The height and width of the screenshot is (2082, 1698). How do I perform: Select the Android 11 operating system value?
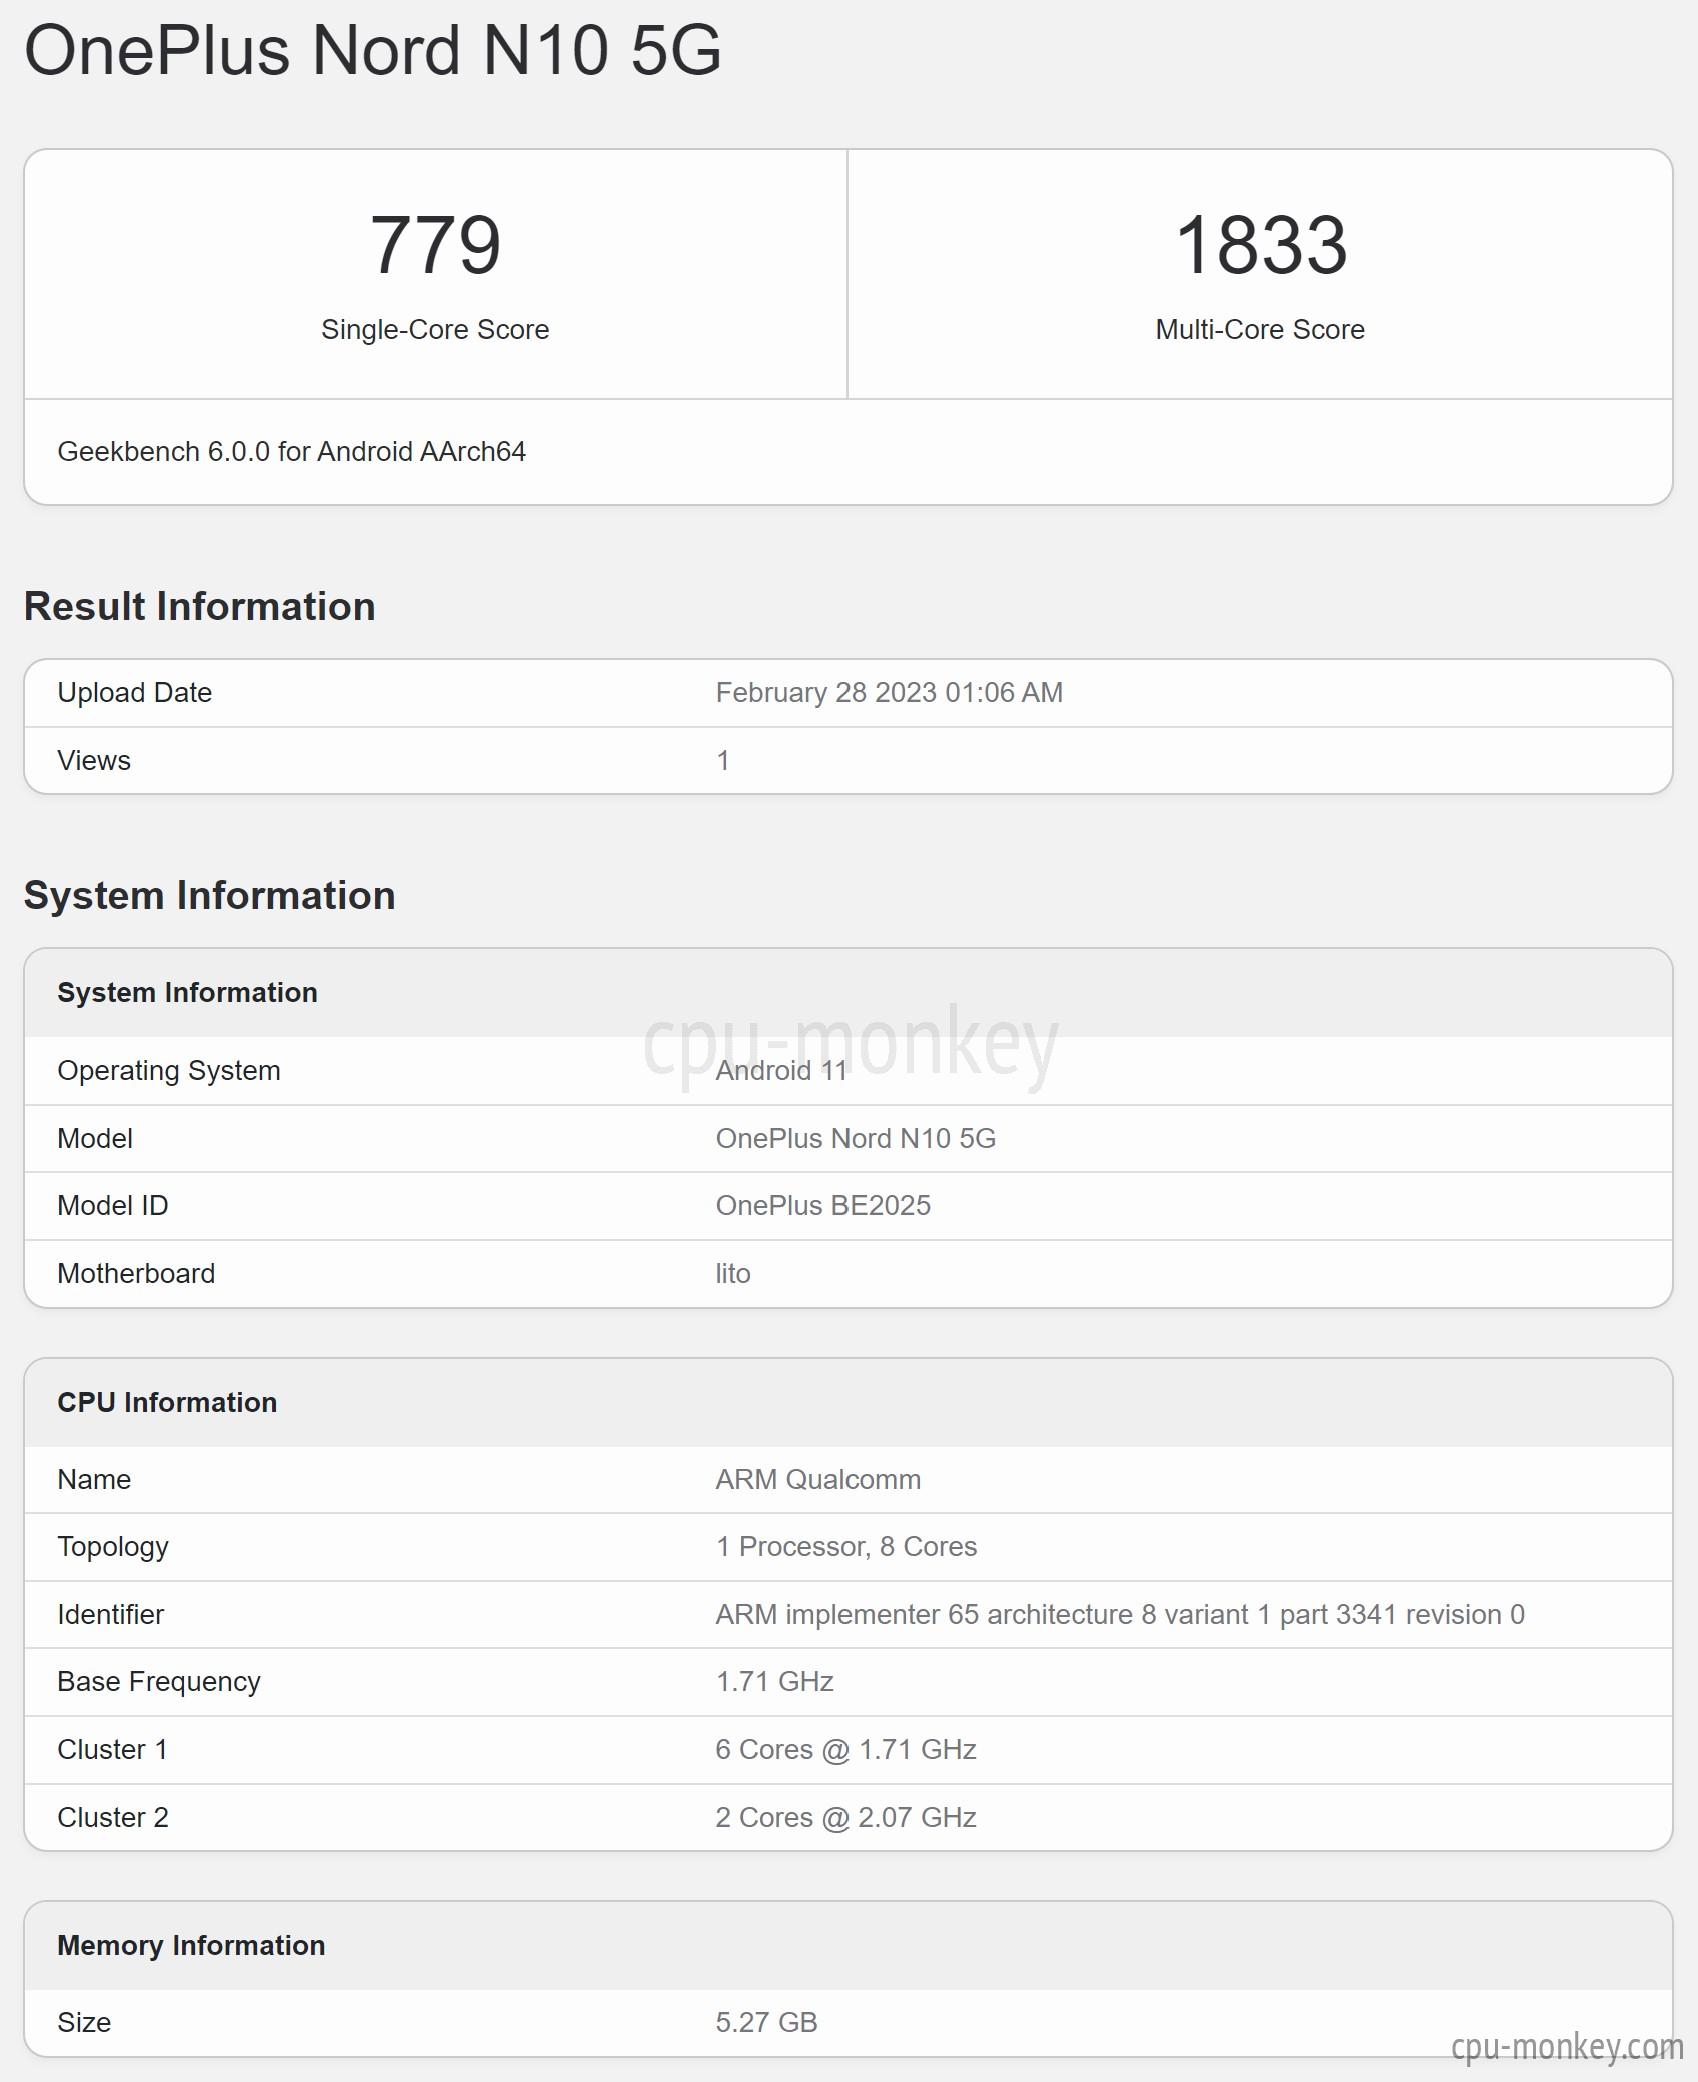click(781, 1071)
